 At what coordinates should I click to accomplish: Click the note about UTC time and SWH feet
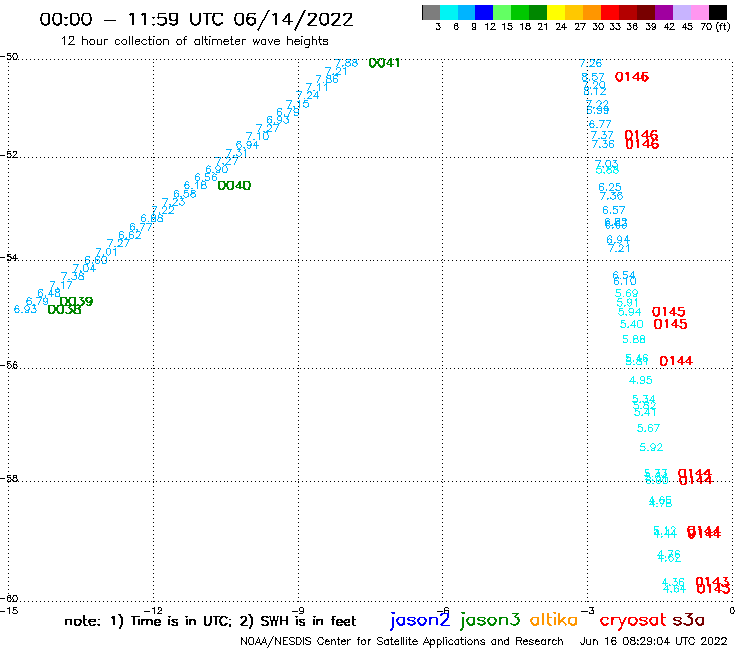(210, 621)
